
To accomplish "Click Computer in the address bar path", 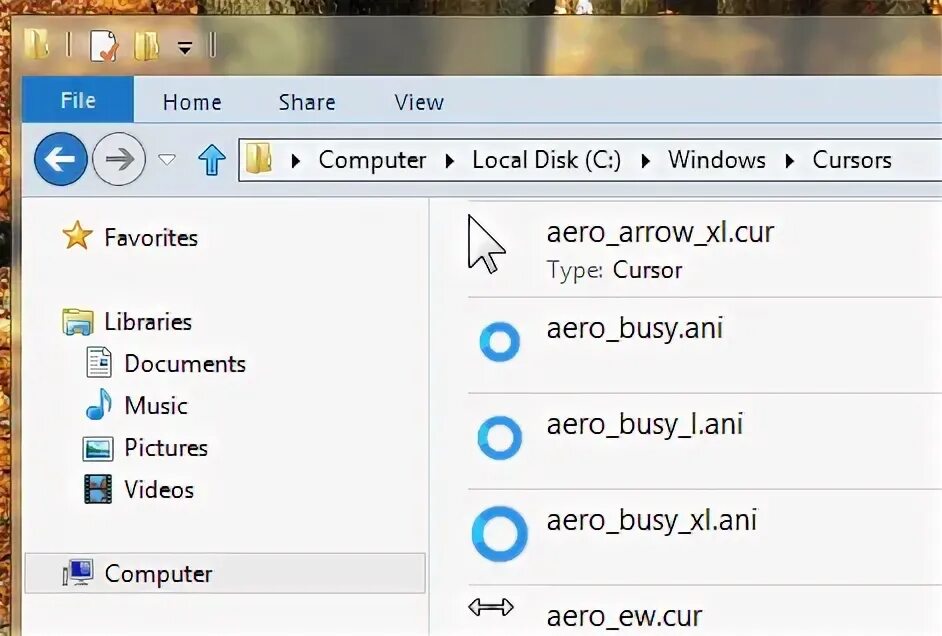I will [372, 160].
